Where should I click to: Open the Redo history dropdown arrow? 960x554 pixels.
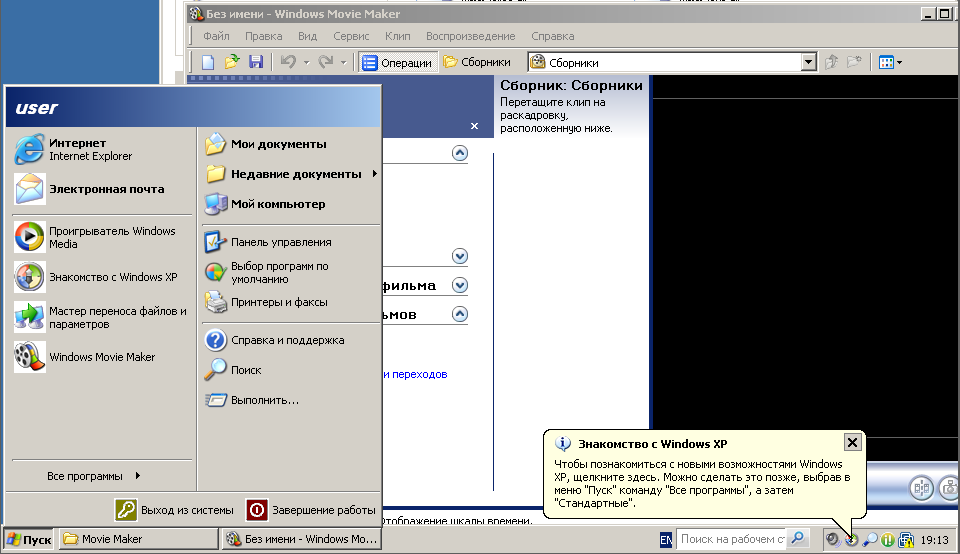point(343,62)
